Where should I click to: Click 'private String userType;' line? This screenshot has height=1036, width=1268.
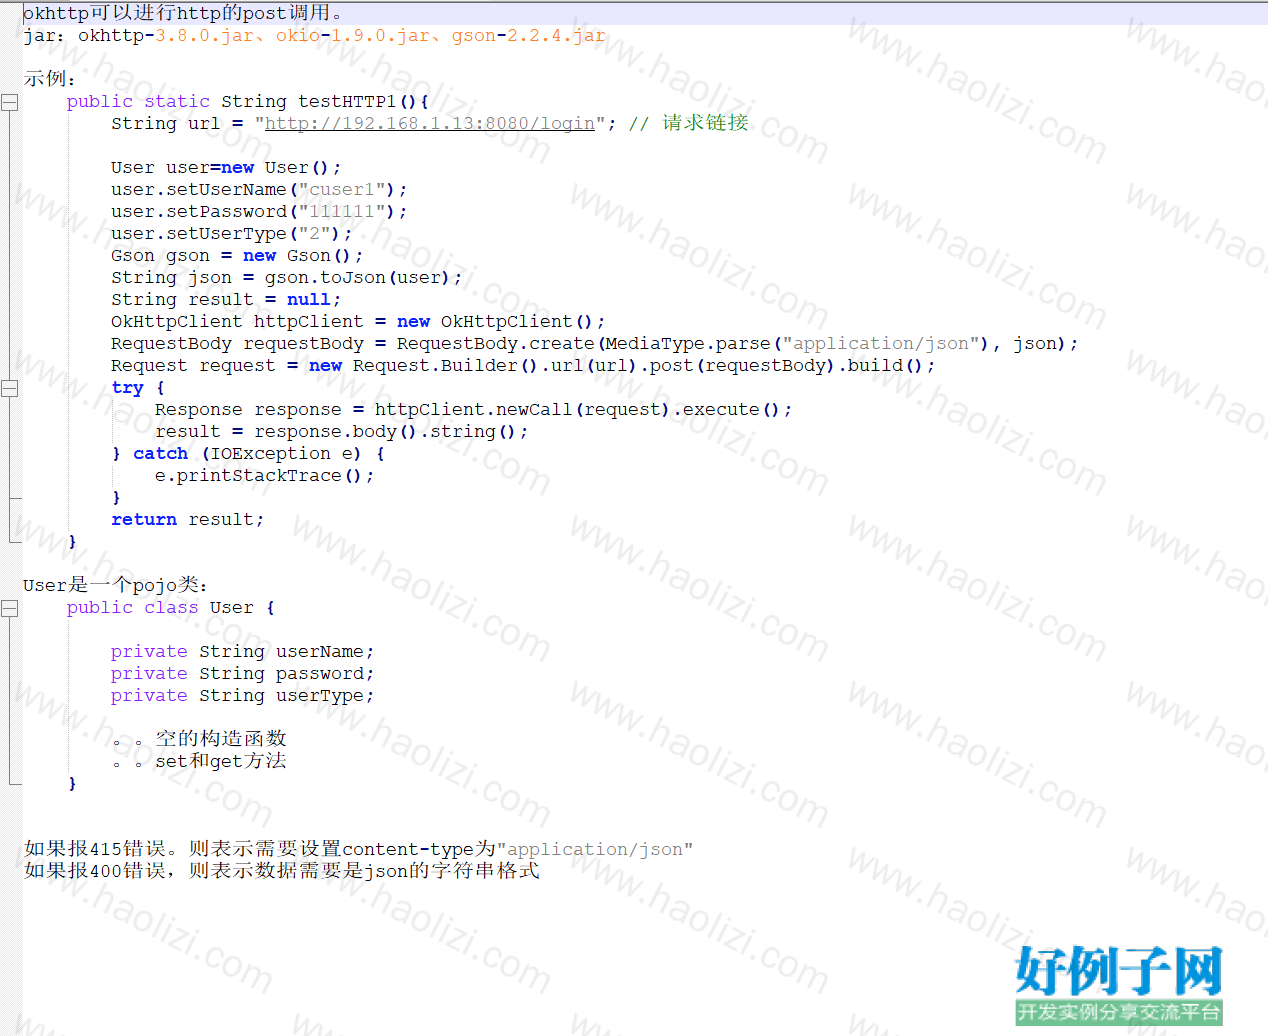(x=243, y=696)
